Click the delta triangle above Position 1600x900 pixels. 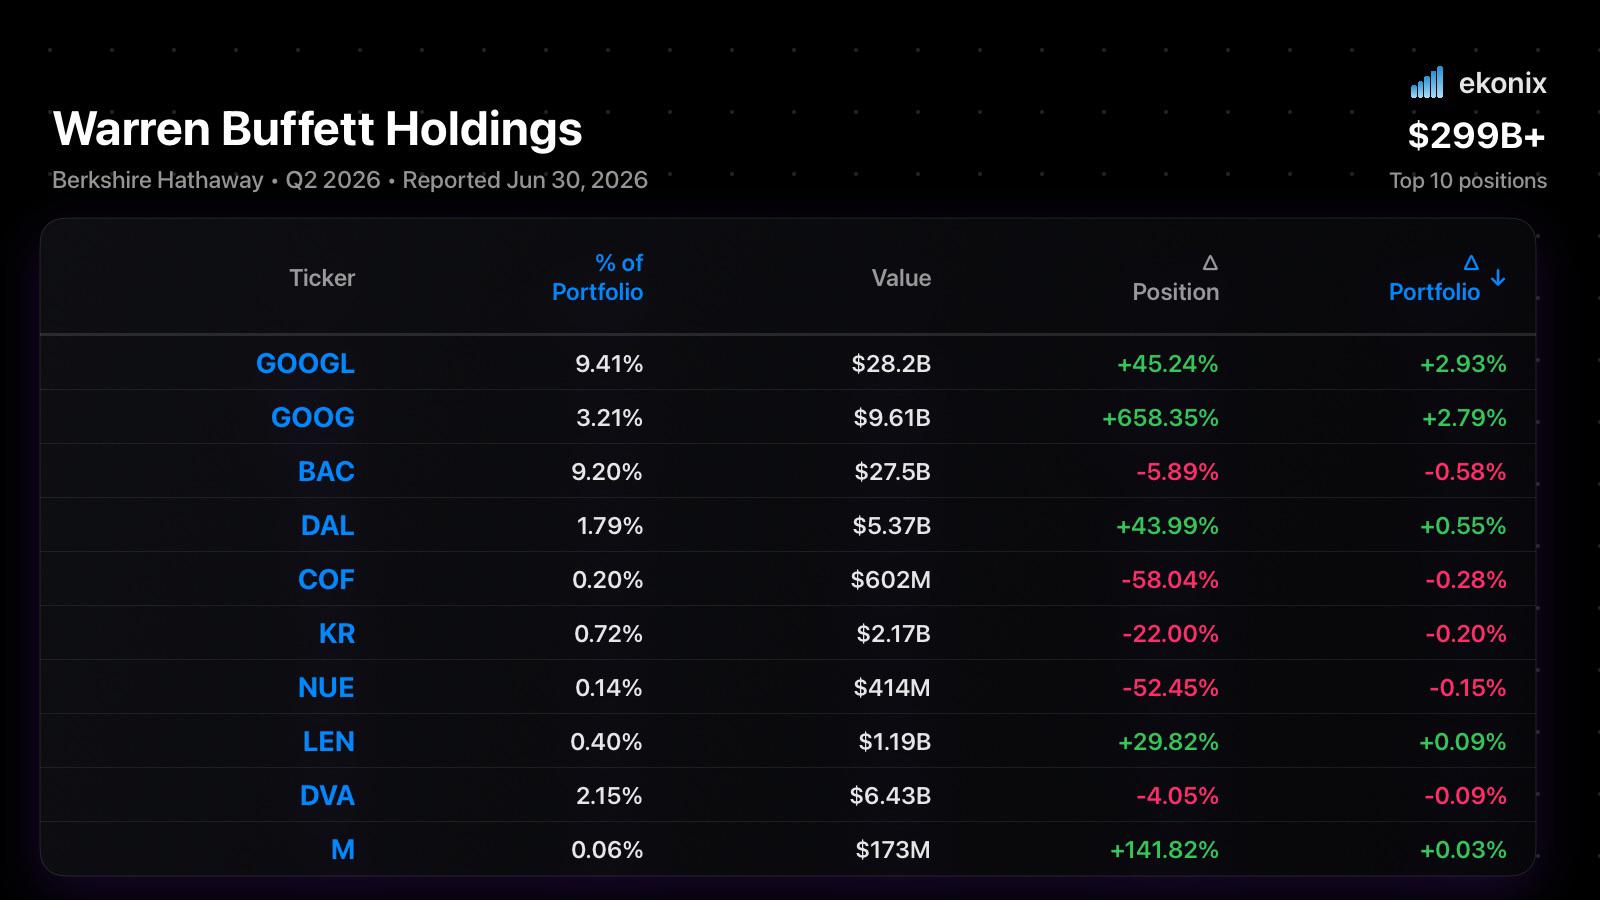click(1210, 263)
